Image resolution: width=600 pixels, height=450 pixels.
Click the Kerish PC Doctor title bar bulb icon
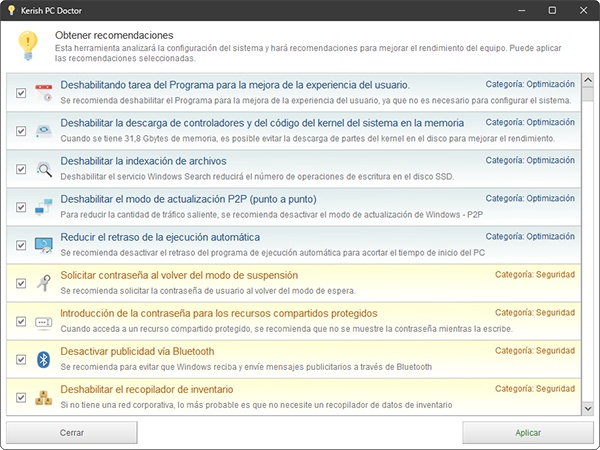[x=11, y=10]
